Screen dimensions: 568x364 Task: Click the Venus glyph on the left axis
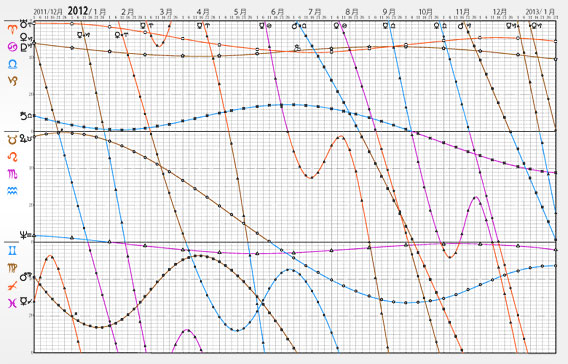pyautogui.click(x=24, y=38)
